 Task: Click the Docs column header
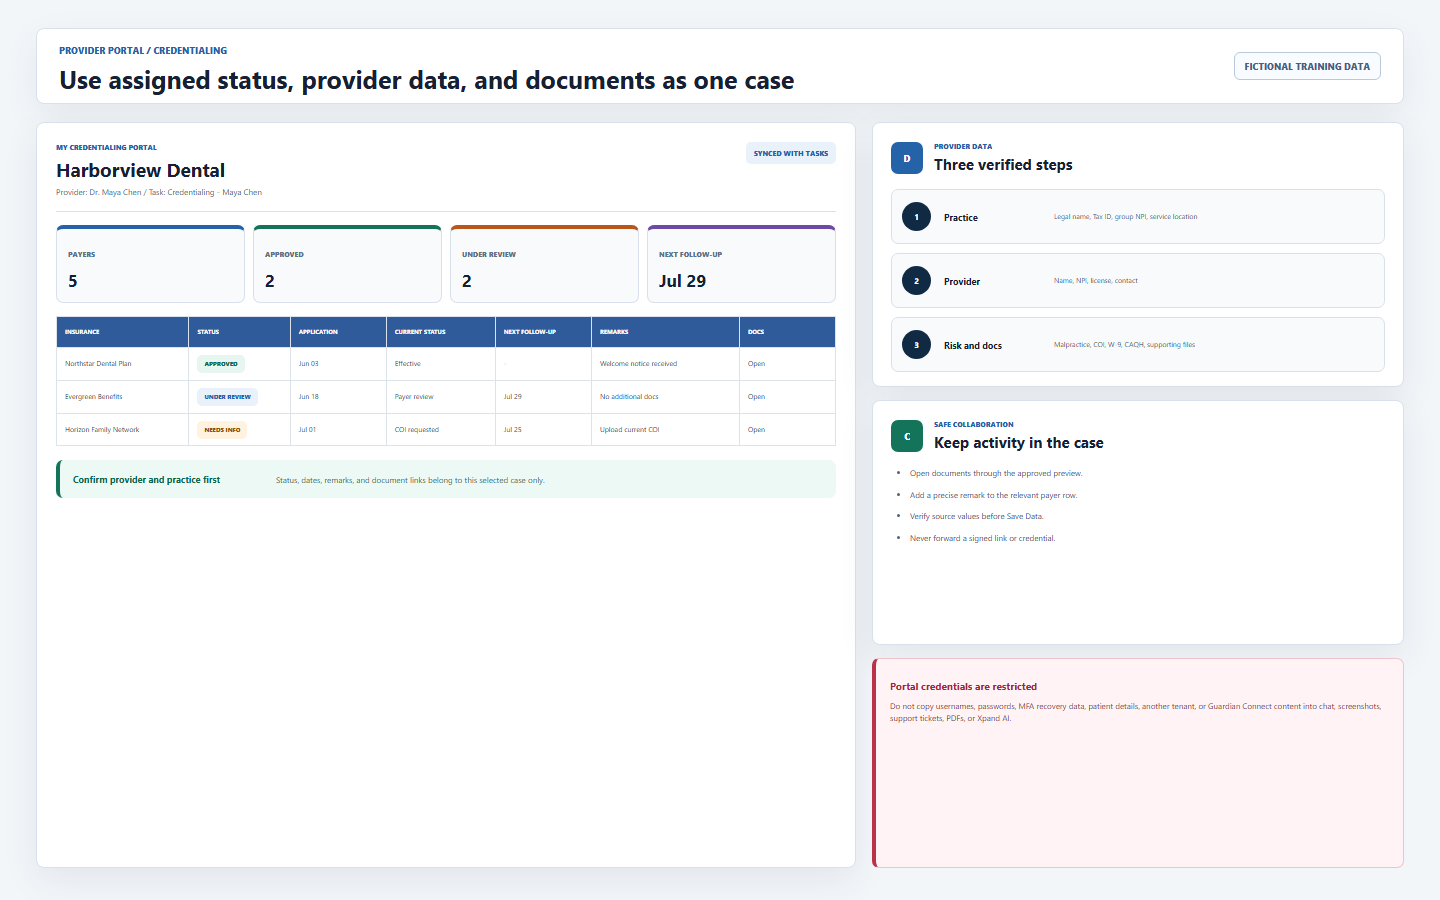[x=787, y=332]
